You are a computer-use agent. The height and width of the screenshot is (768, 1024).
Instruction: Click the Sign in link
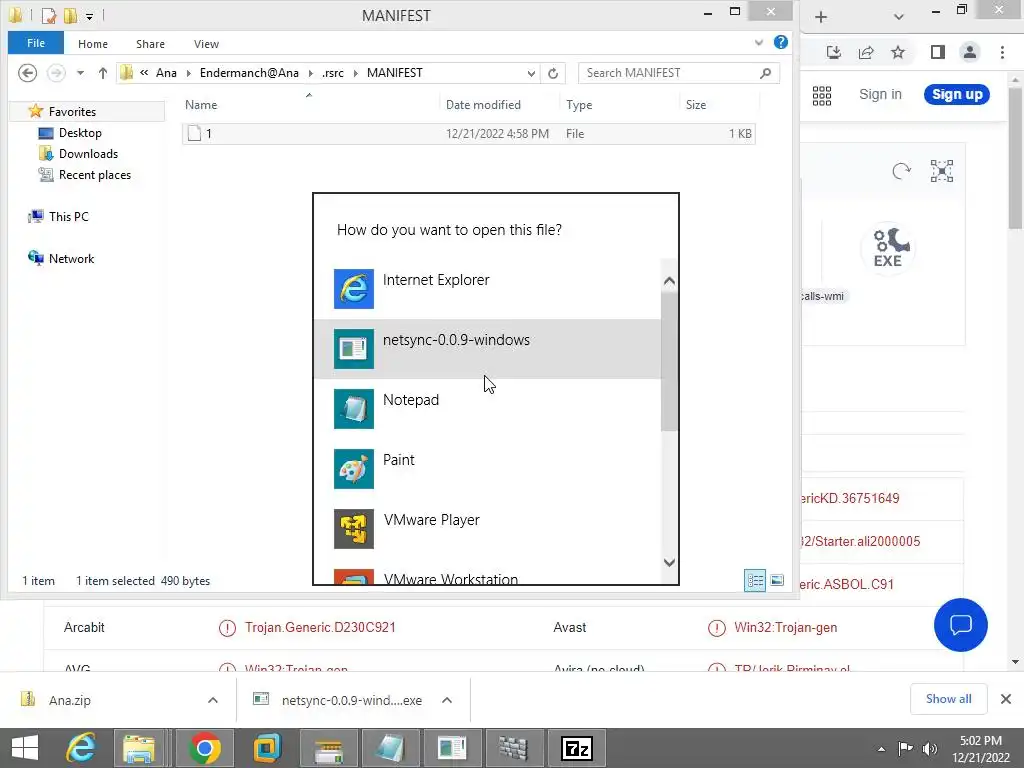[880, 94]
